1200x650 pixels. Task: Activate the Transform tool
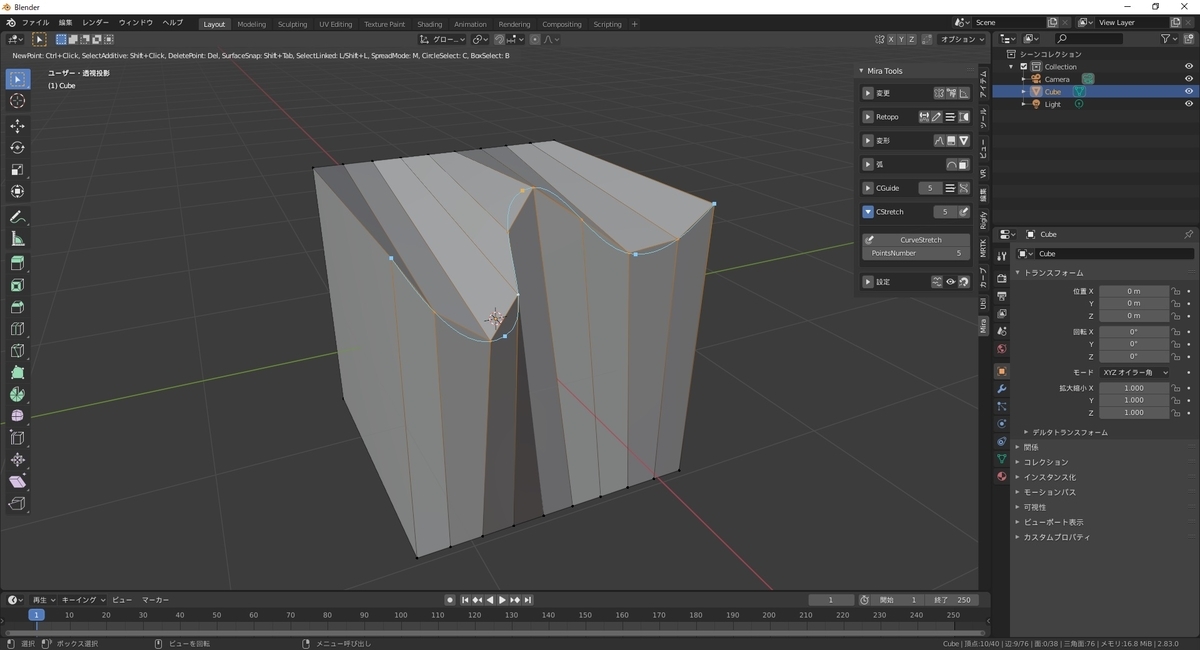pos(17,192)
